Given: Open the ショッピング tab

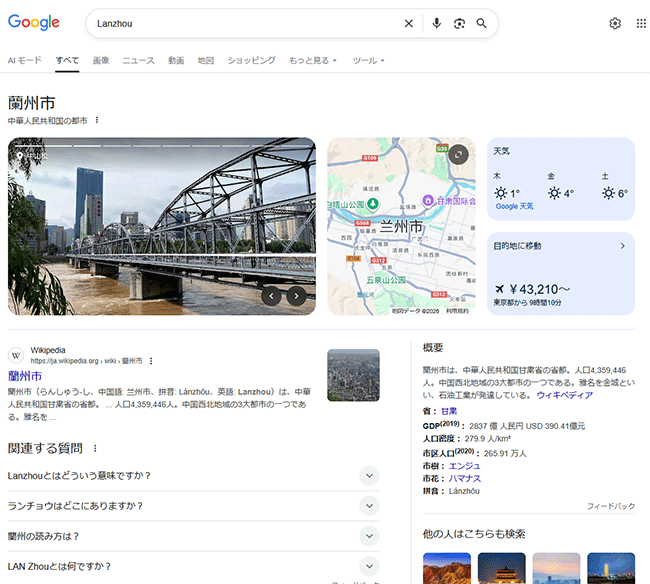Looking at the screenshot, I should pos(251,61).
